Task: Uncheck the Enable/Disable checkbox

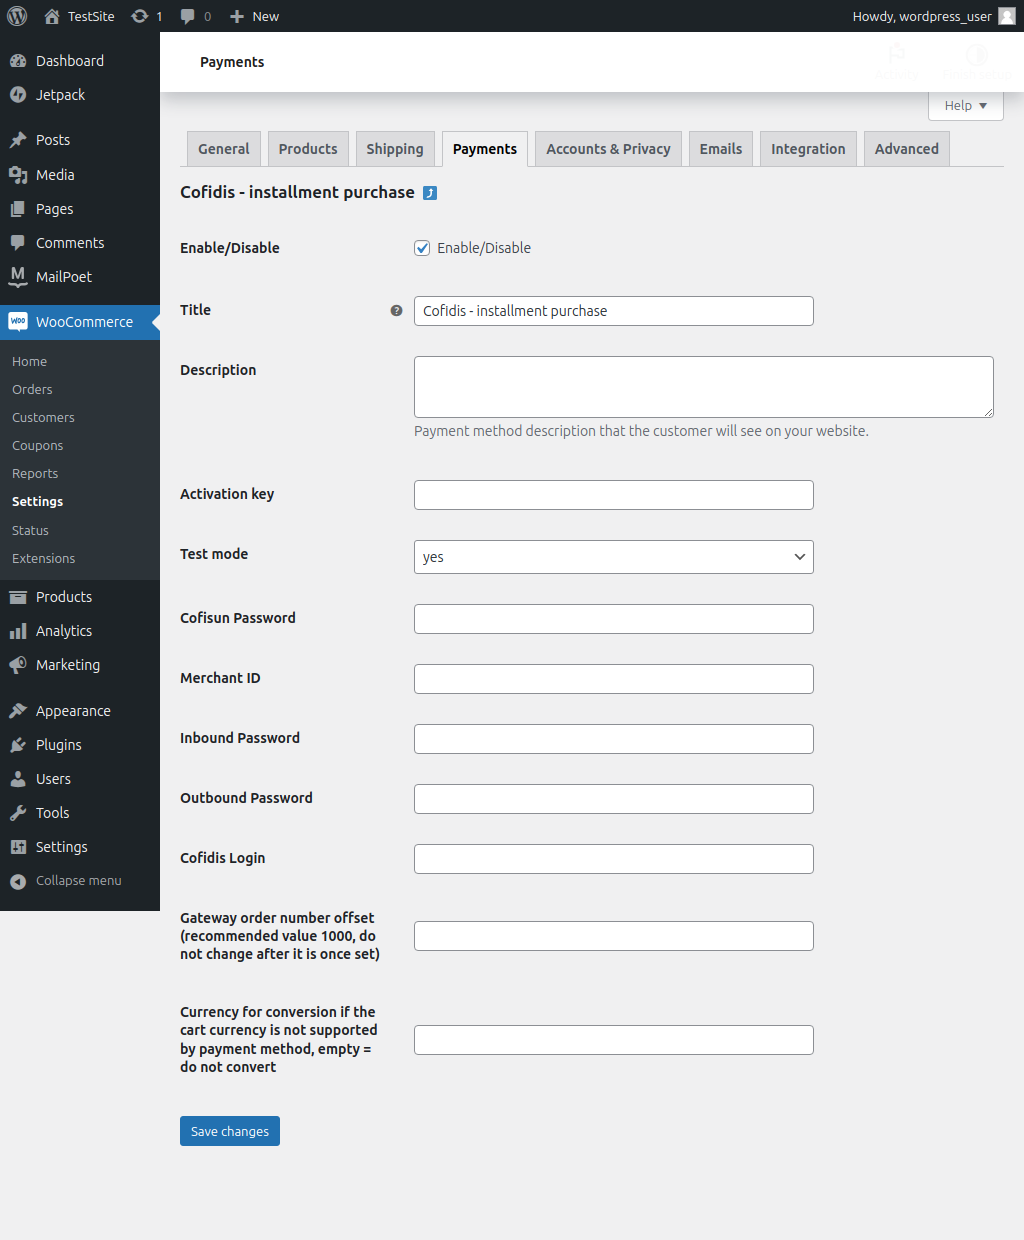Action: coord(422,248)
